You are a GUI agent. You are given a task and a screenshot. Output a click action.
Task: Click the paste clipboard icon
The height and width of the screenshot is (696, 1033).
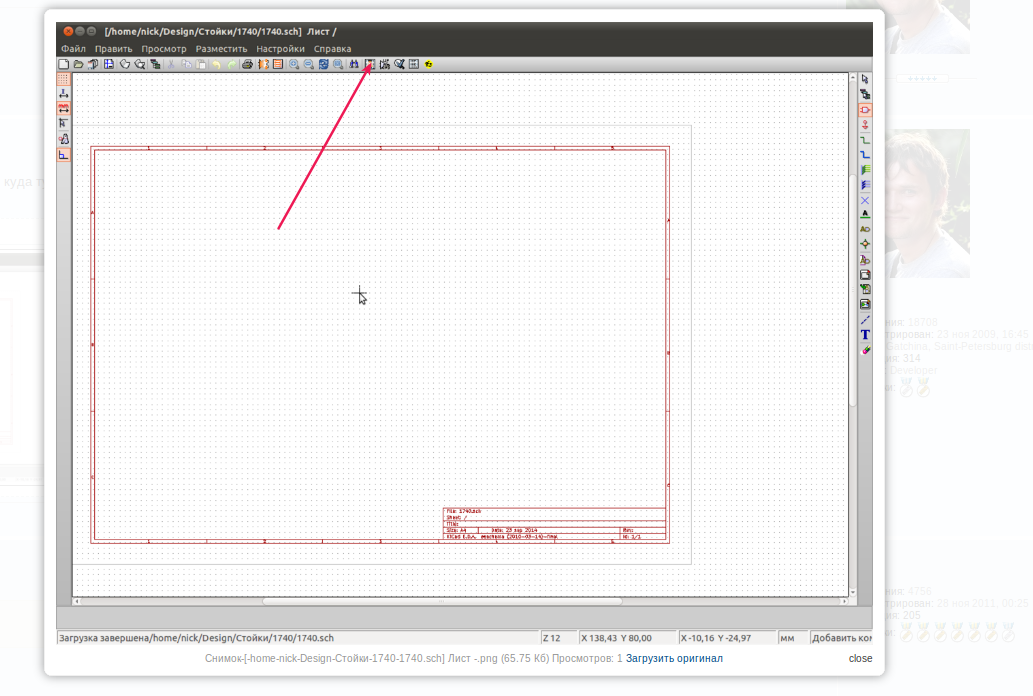pyautogui.click(x=201, y=64)
